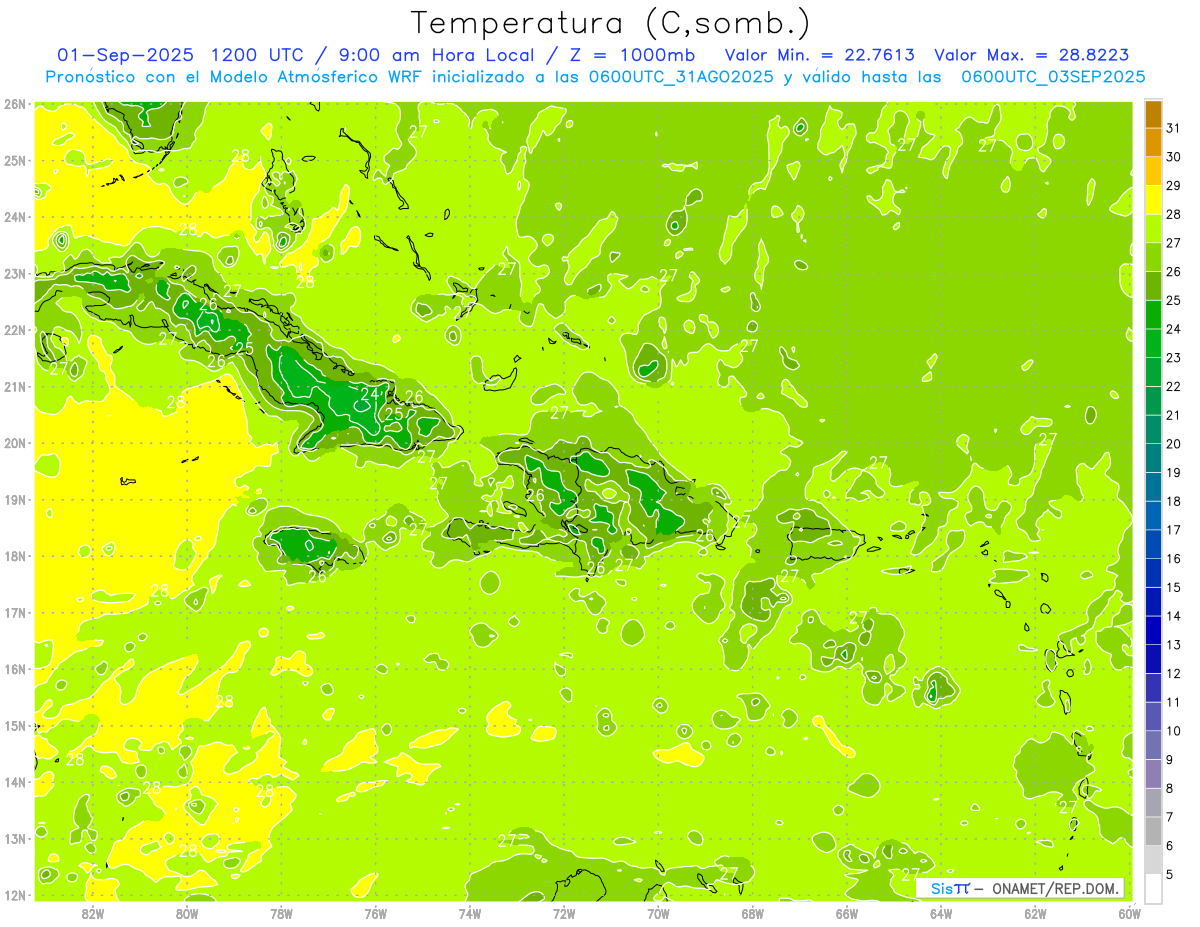Click the 78W longitude axis label

(282, 913)
